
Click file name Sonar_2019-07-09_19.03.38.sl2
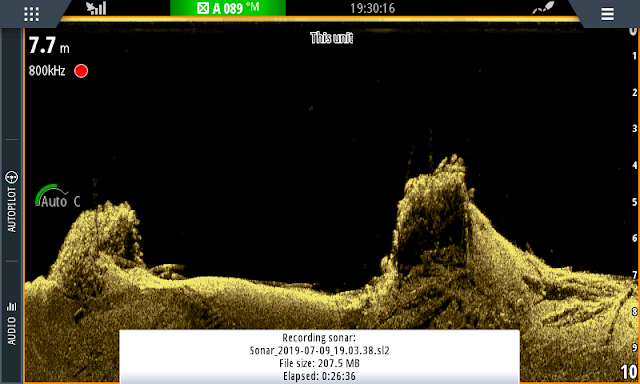point(320,351)
